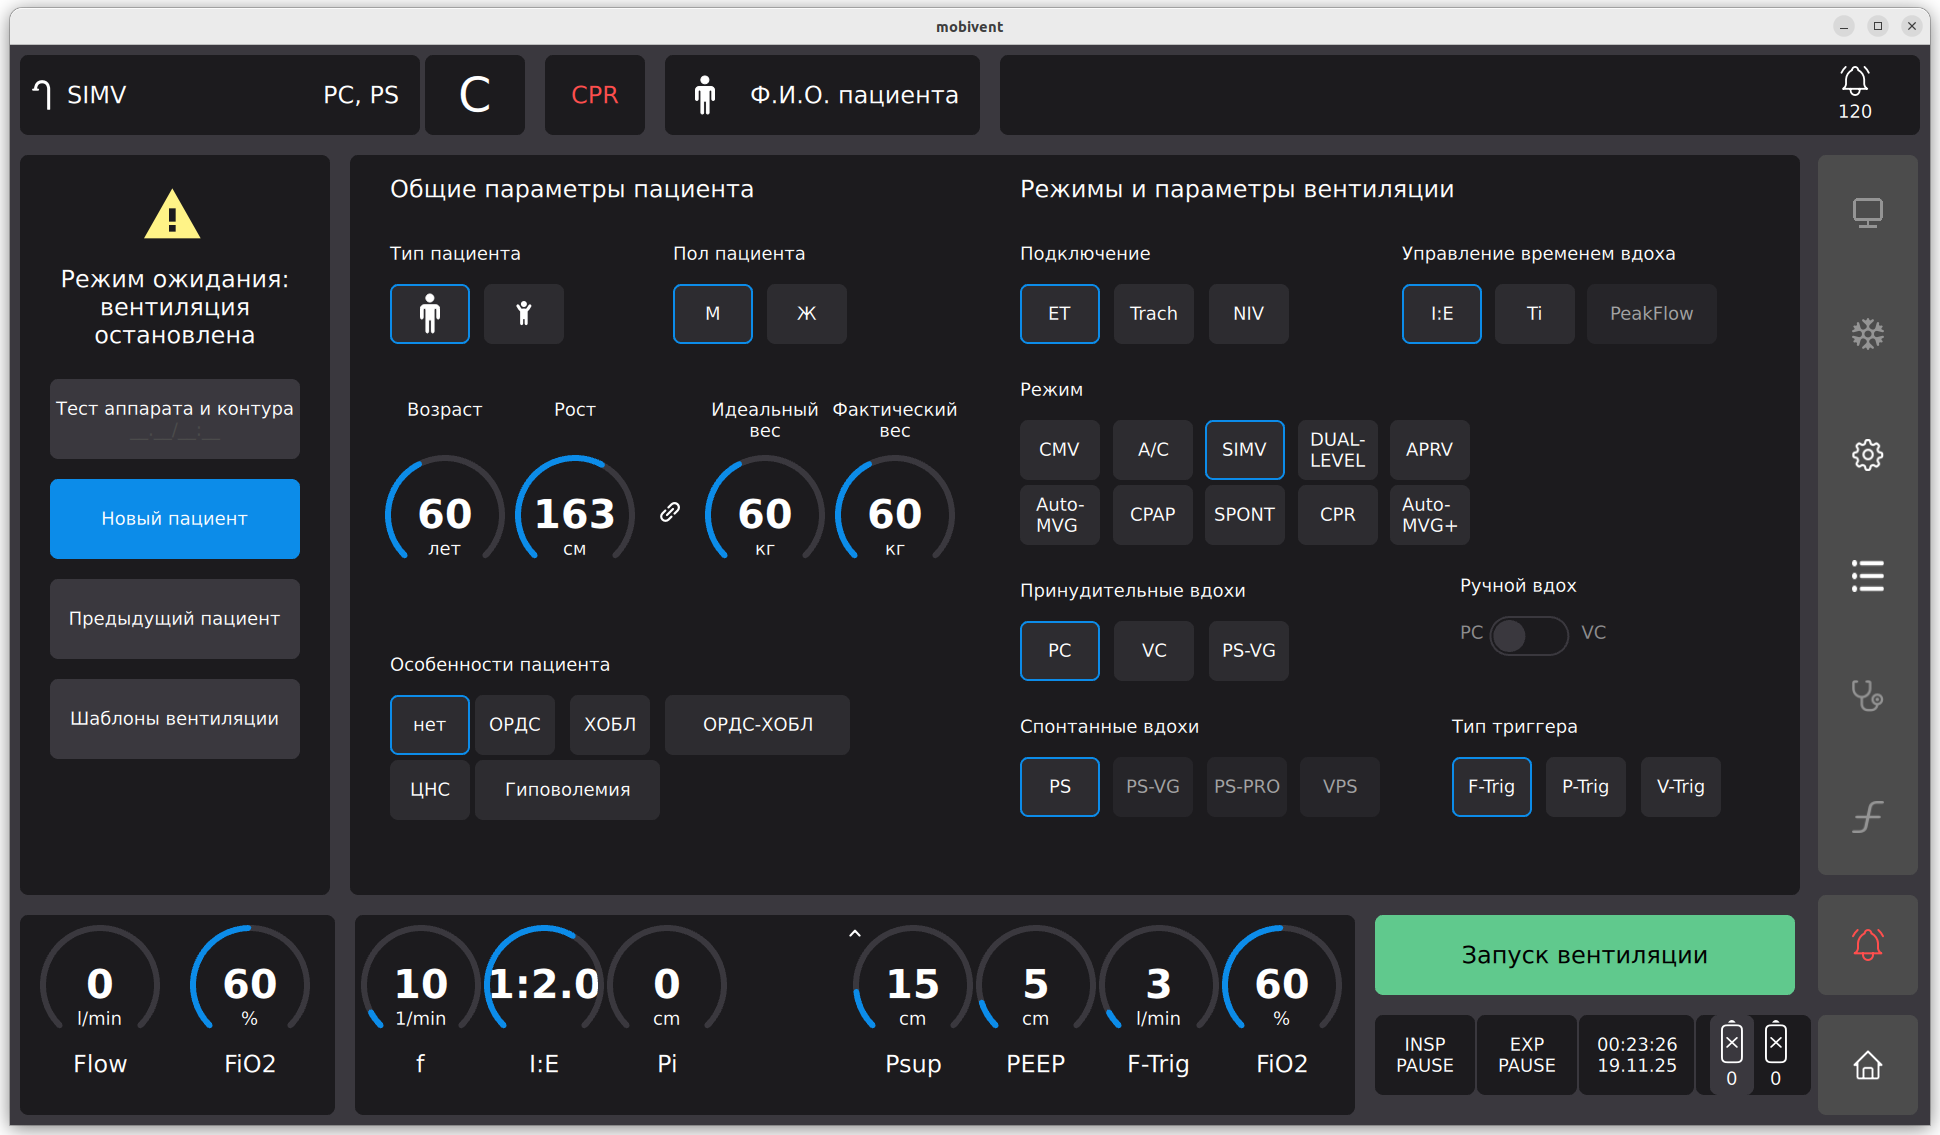The image size is (1940, 1135).
Task: Toggle manual breath PC/VC switch
Action: coord(1529,634)
